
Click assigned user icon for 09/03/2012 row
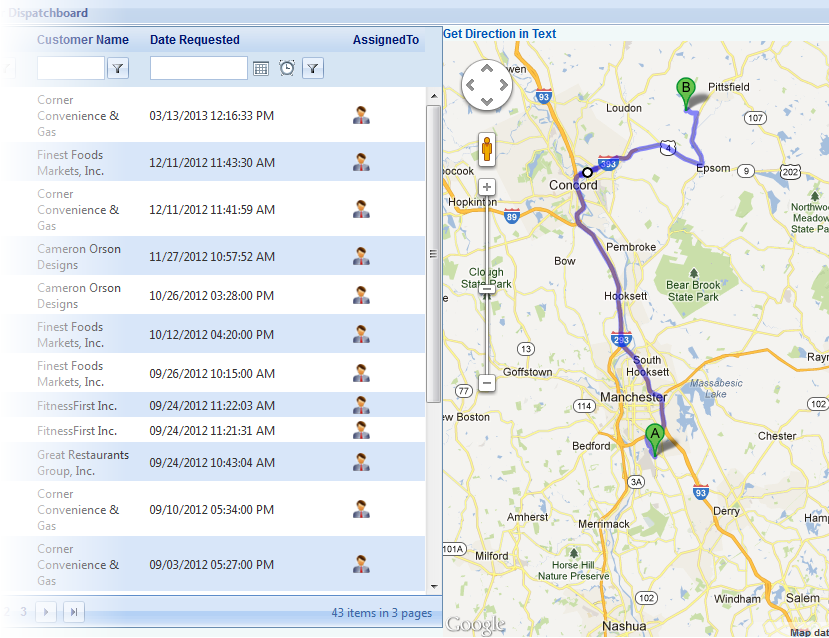[x=361, y=564]
